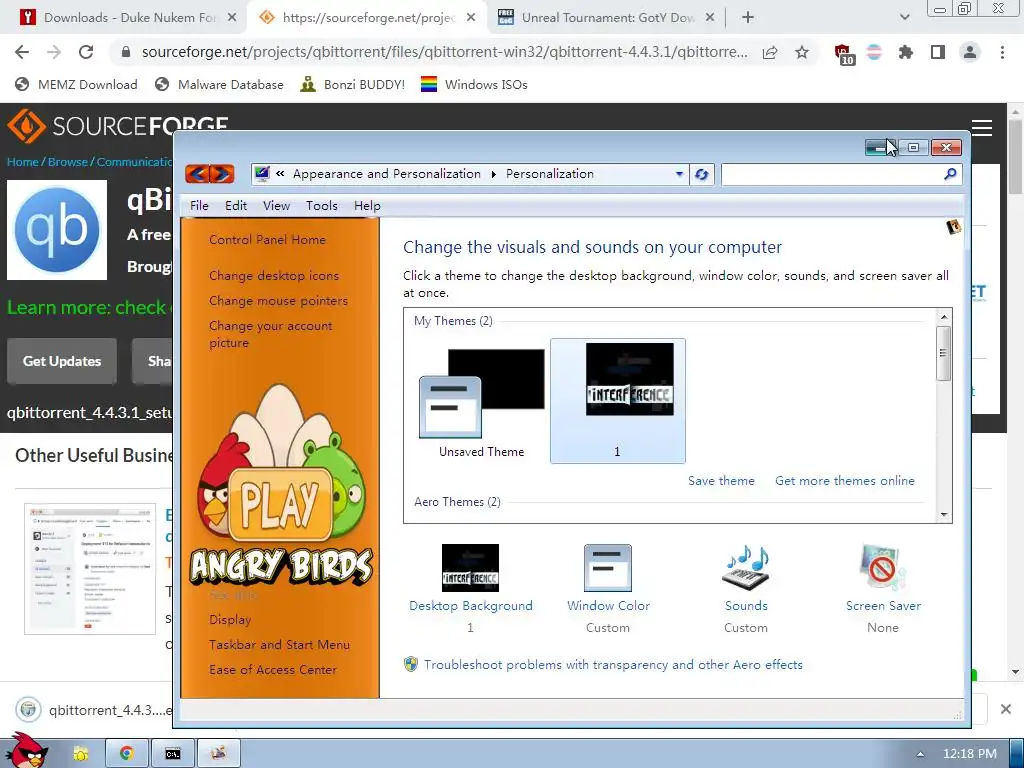Click the Angry Birds start button
This screenshot has height=768, width=1024.
[25, 751]
